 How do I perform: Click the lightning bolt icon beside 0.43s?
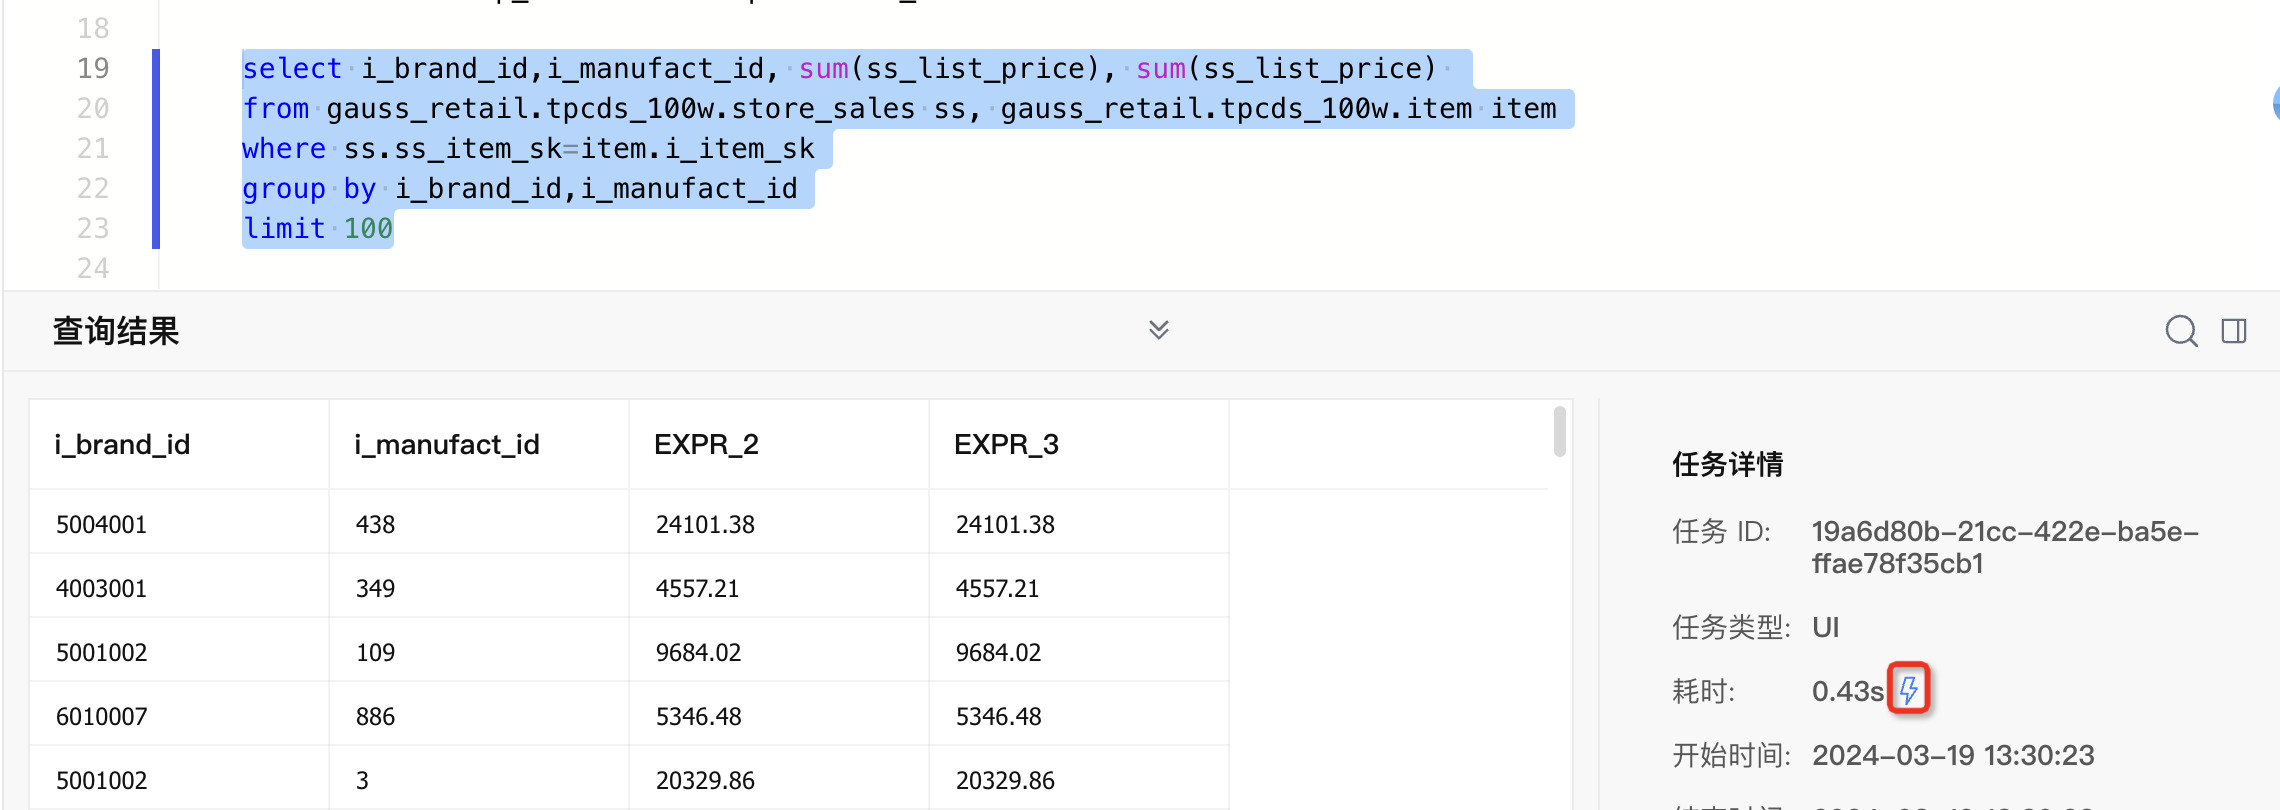pyautogui.click(x=1909, y=689)
